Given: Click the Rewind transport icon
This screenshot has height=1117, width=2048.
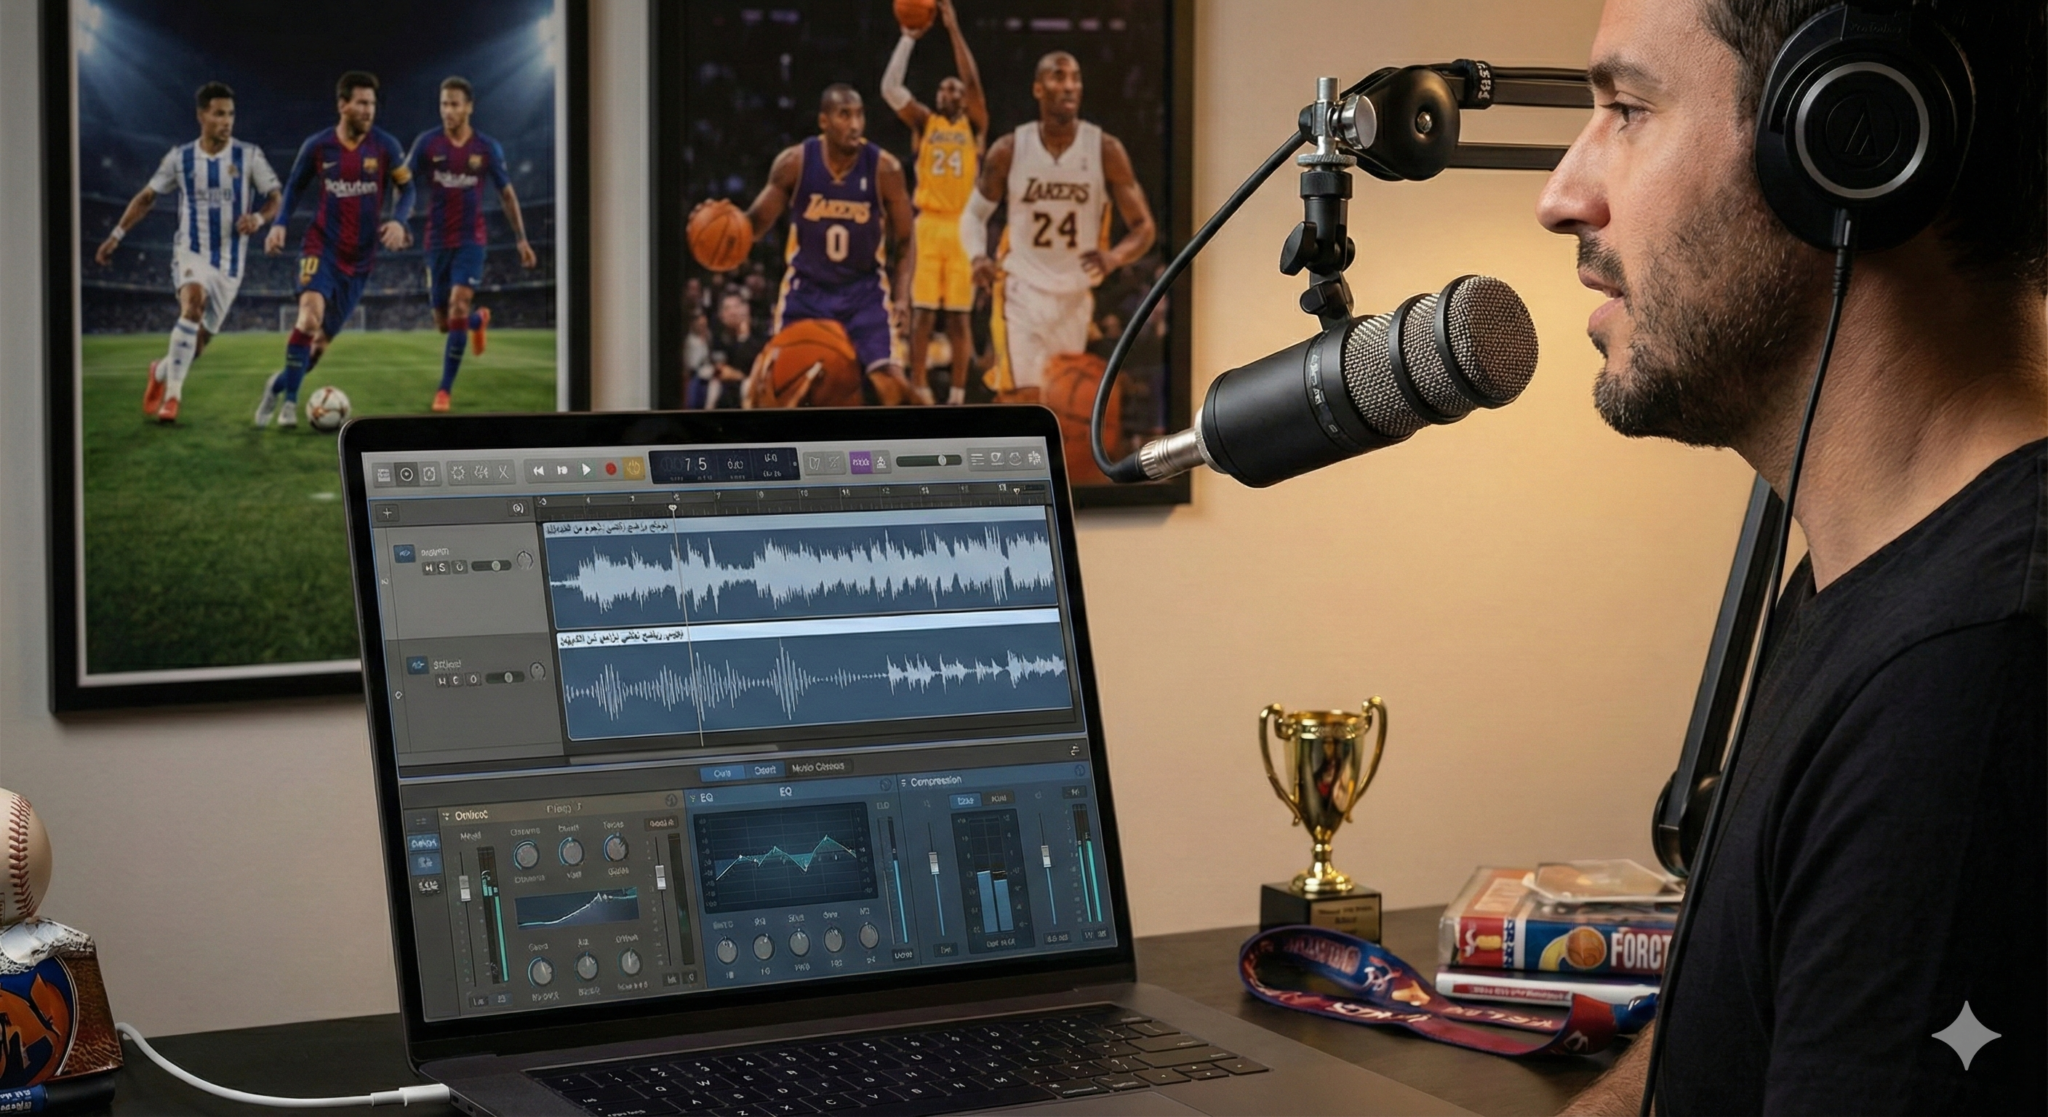Looking at the screenshot, I should 538,470.
